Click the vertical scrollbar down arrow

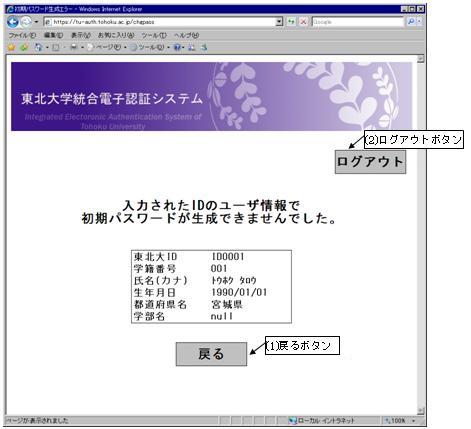421,411
